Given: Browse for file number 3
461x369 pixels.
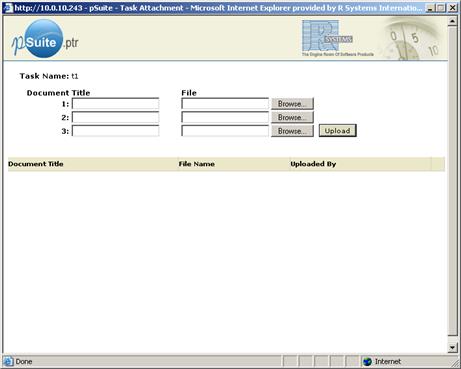Looking at the screenshot, I should pos(292,131).
